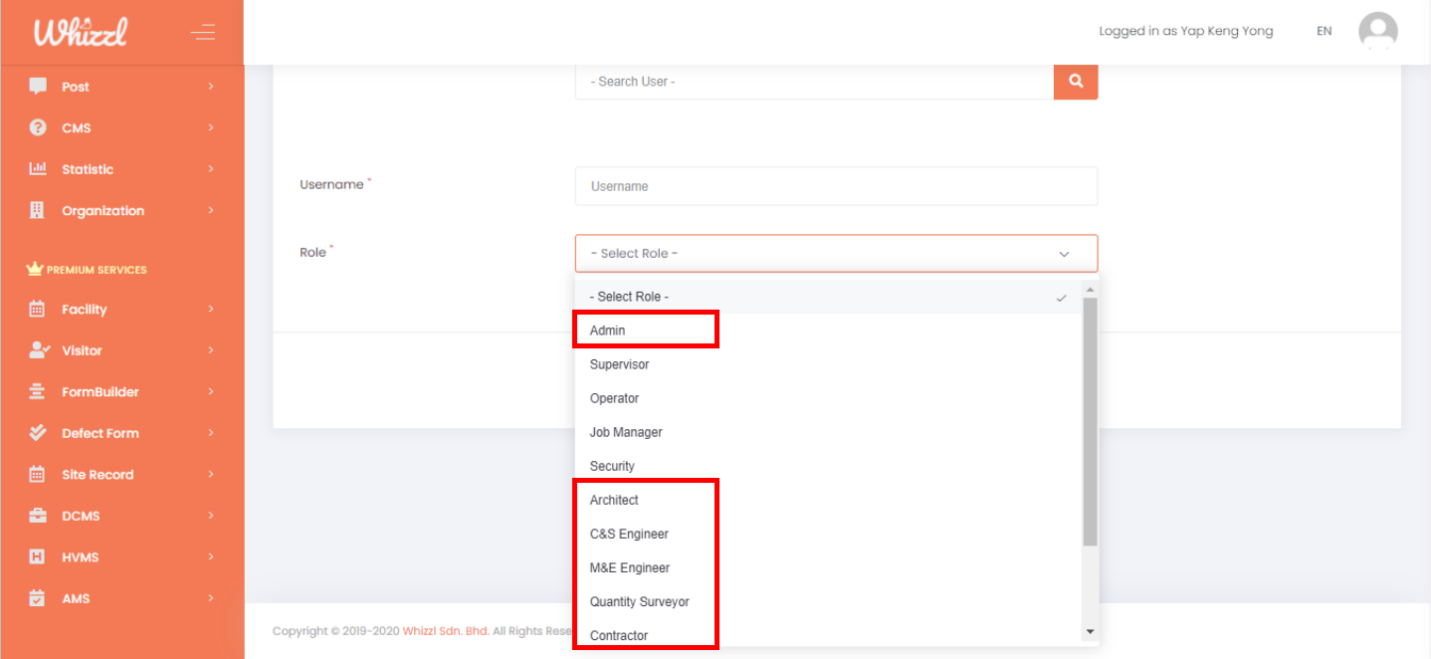Open the user profile avatar
This screenshot has height=659, width=1431.
(x=1377, y=32)
